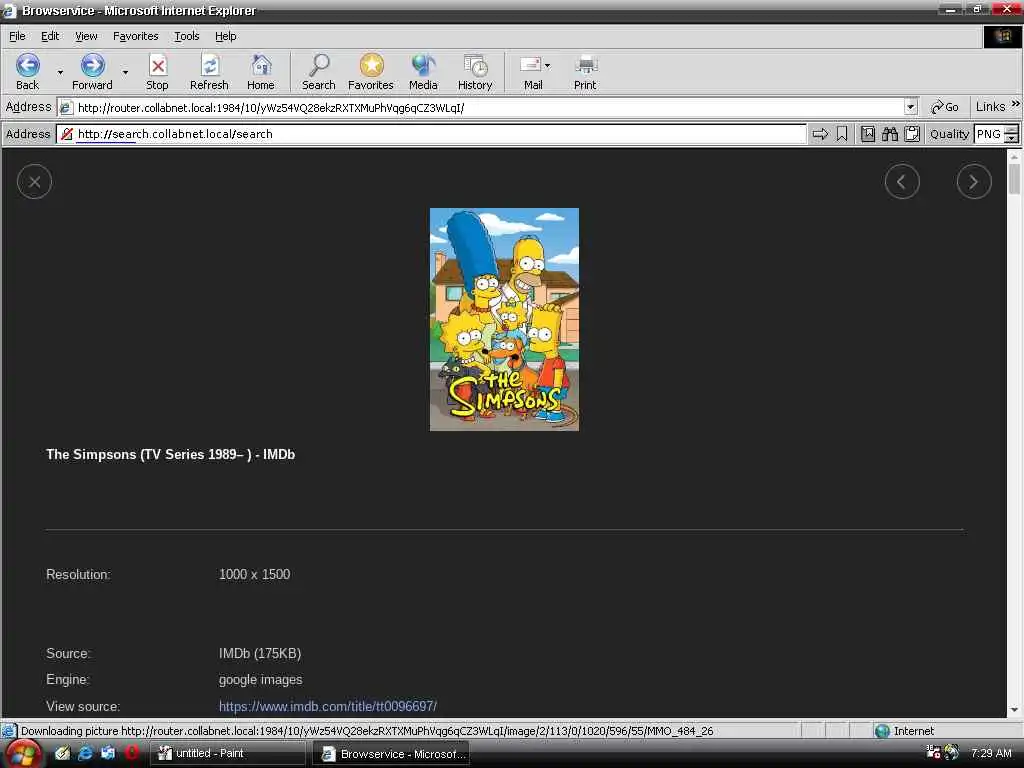Go to the previous image result
The height and width of the screenshot is (768, 1024).
902,182
